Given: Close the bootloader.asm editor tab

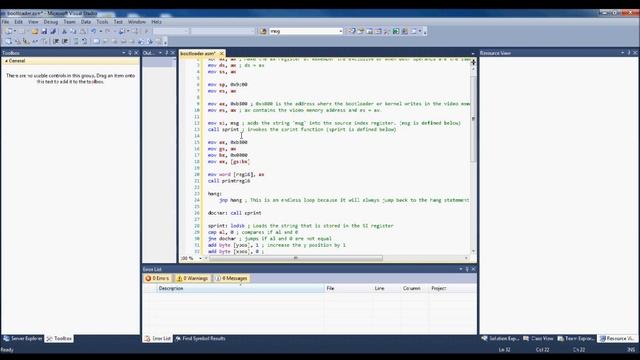Looking at the screenshot, I should [222, 53].
